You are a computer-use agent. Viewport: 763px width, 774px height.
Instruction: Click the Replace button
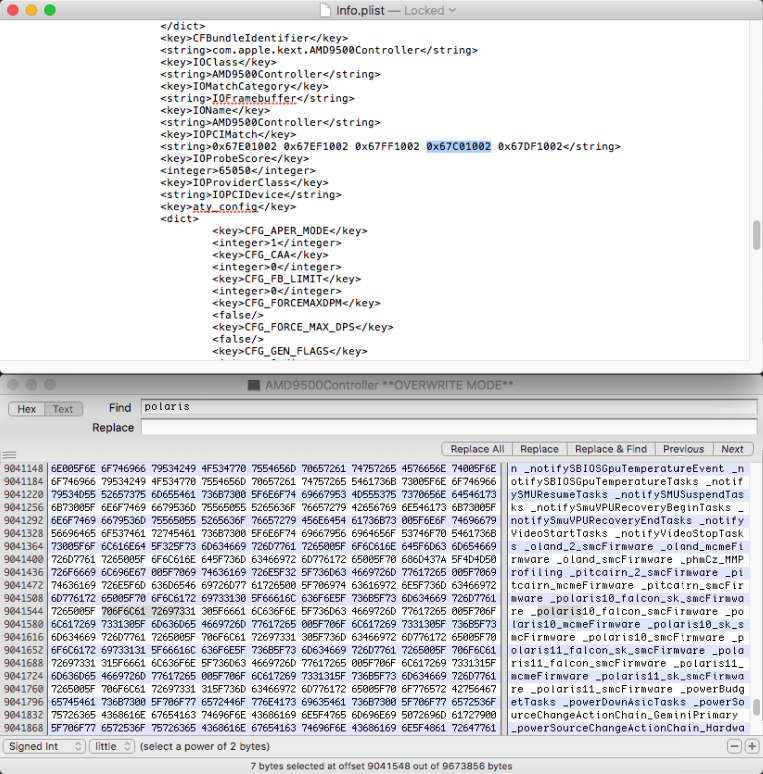click(x=539, y=449)
